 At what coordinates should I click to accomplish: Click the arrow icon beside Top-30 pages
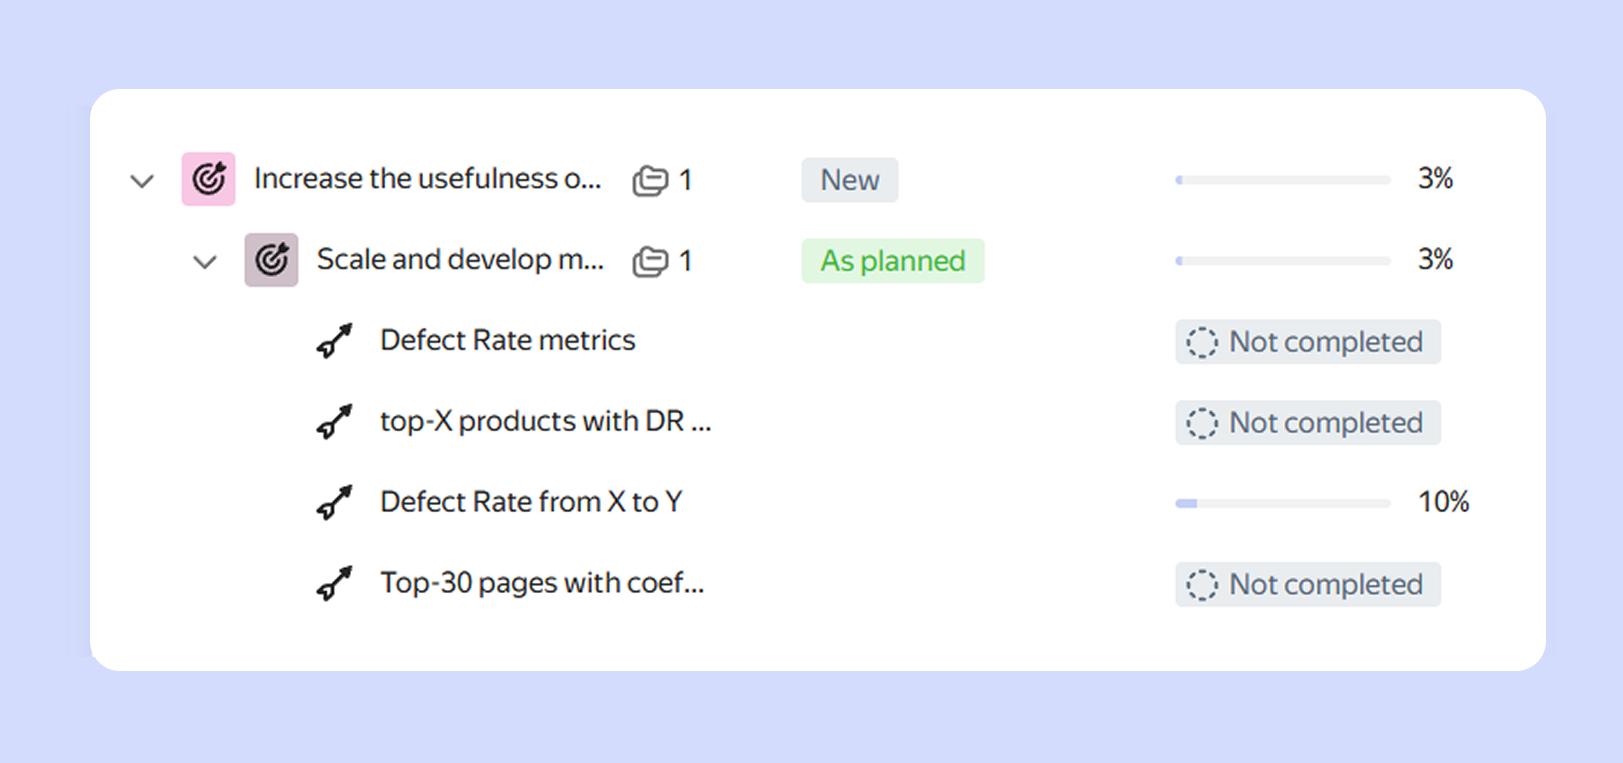334,583
